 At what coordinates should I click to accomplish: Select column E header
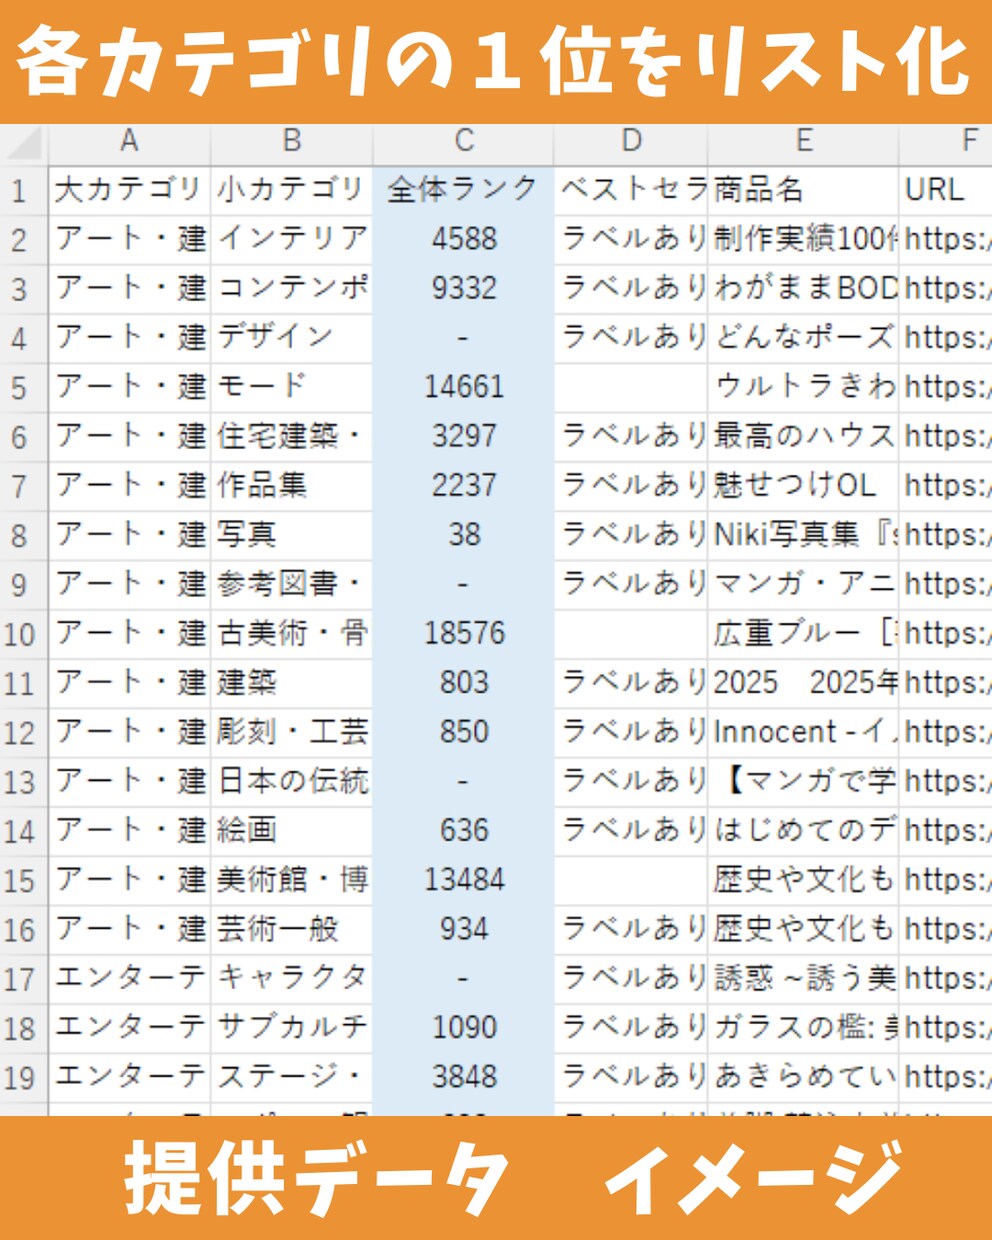coord(804,143)
